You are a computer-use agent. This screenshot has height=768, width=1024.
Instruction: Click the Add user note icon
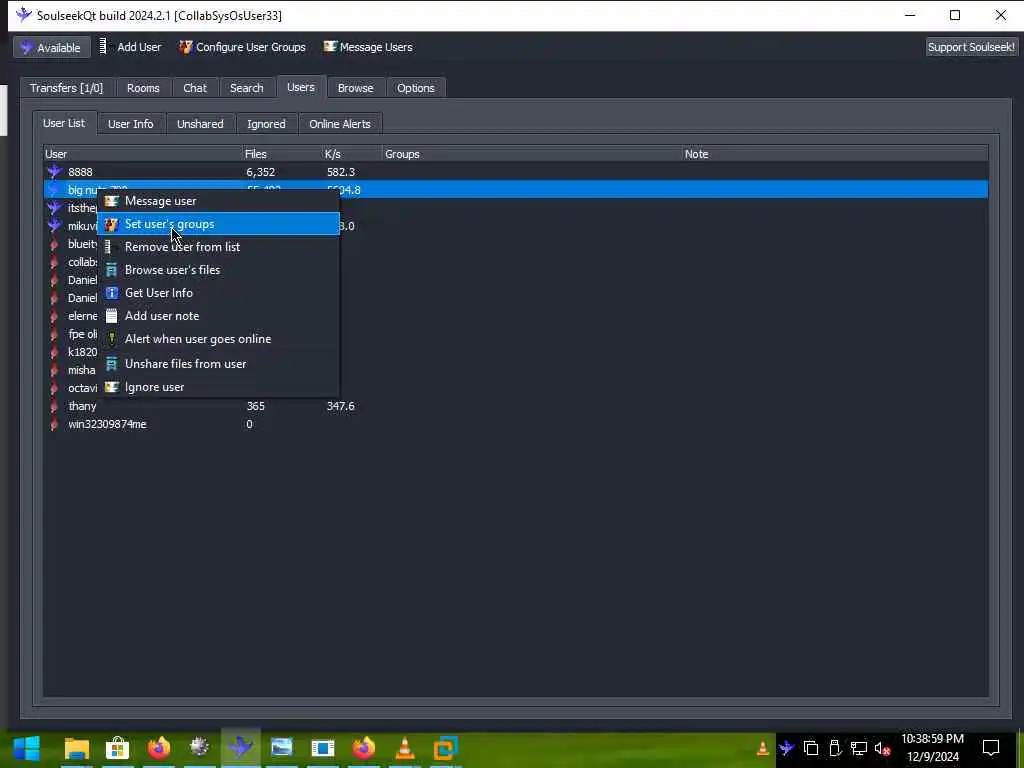coord(112,316)
